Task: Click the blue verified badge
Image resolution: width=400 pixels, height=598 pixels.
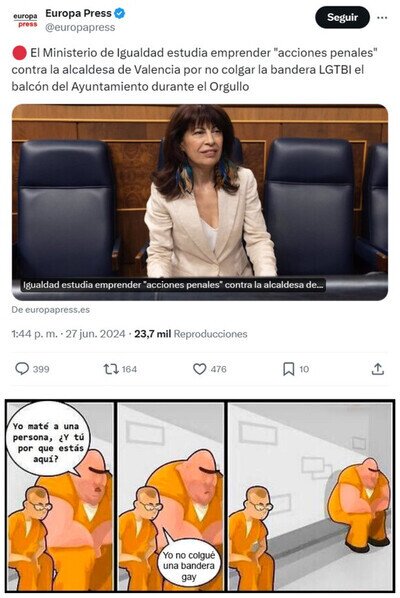Action: (120, 13)
